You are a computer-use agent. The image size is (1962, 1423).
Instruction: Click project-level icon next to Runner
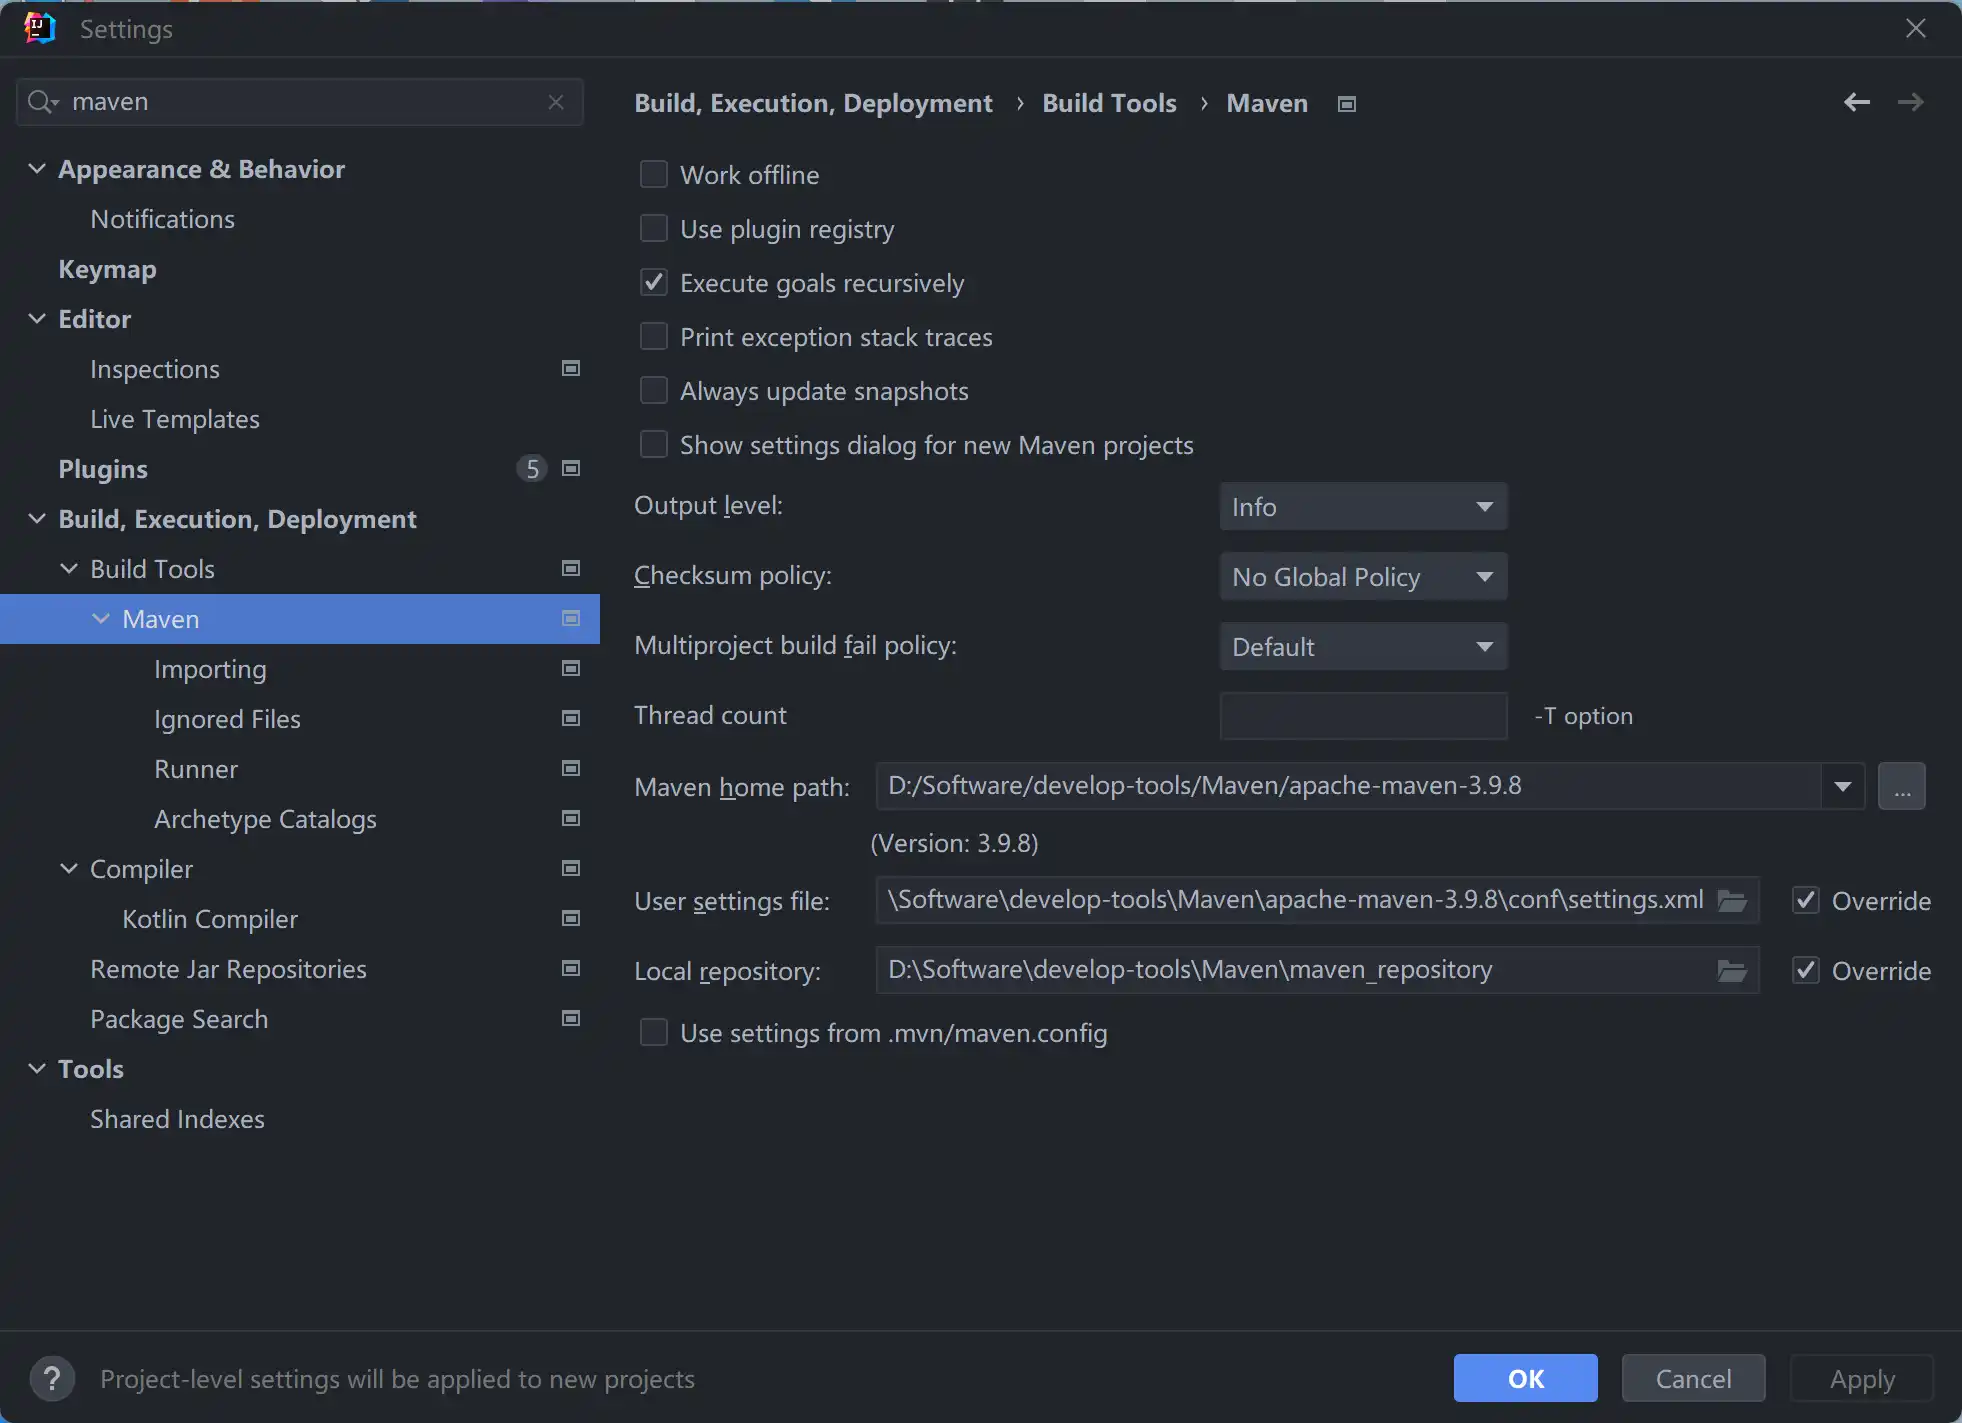pos(571,768)
